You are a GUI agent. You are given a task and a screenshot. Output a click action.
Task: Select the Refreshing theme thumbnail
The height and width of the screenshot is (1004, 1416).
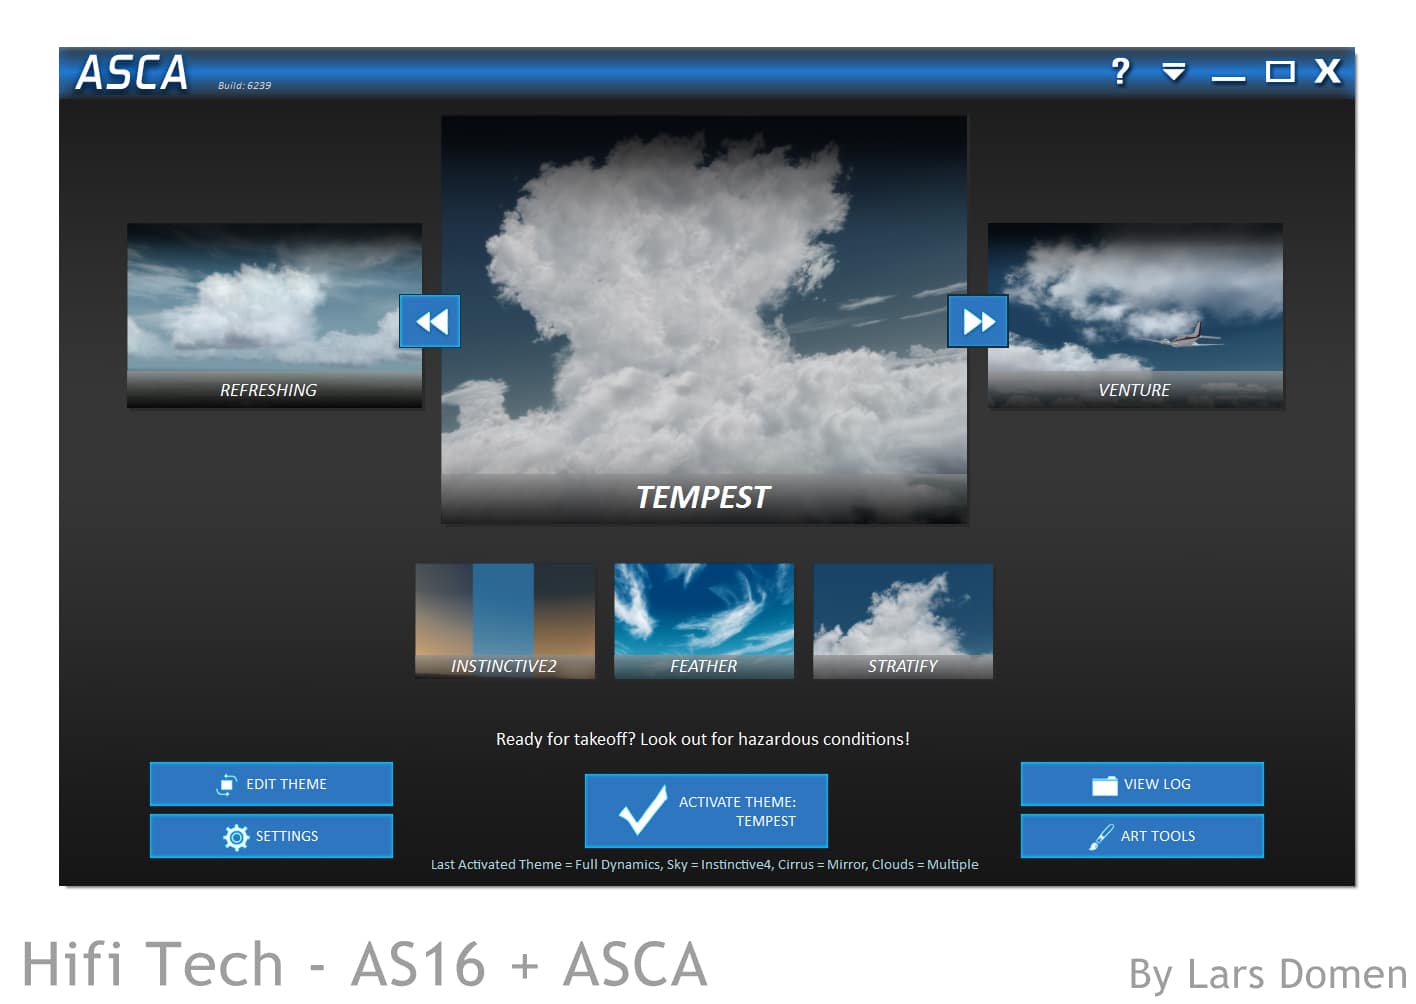pyautogui.click(x=274, y=314)
